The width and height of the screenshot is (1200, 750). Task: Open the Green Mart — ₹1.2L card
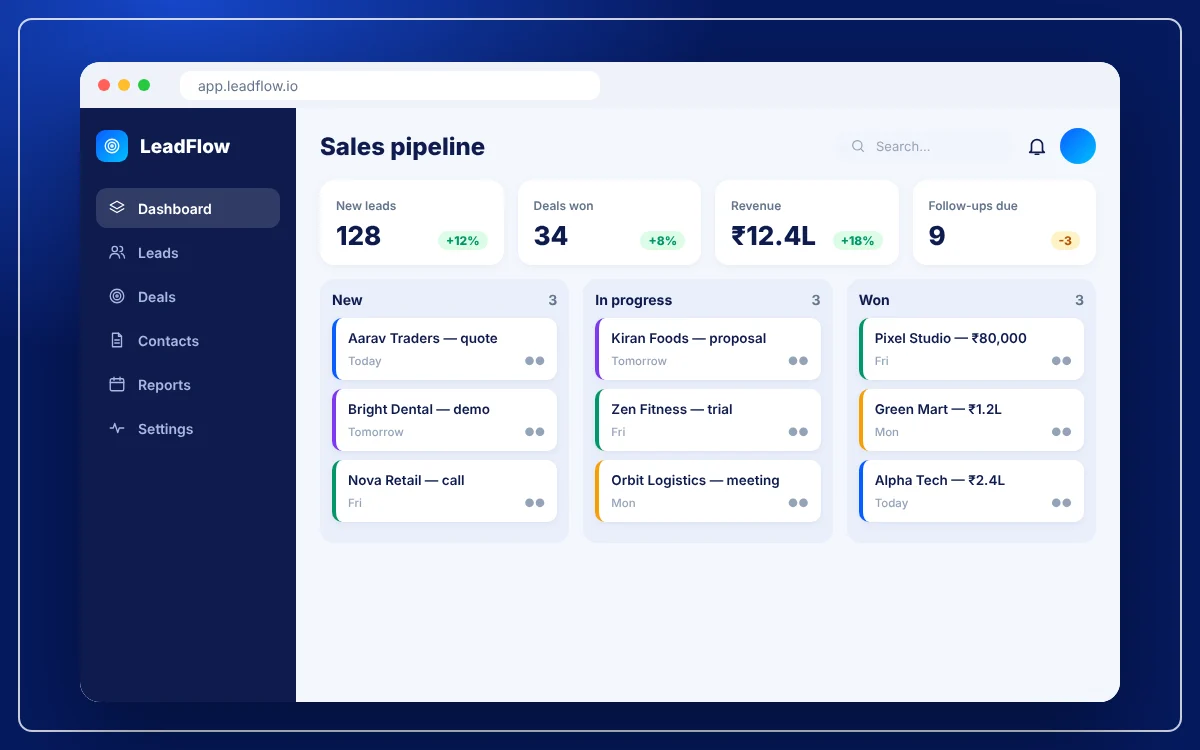[x=971, y=420]
